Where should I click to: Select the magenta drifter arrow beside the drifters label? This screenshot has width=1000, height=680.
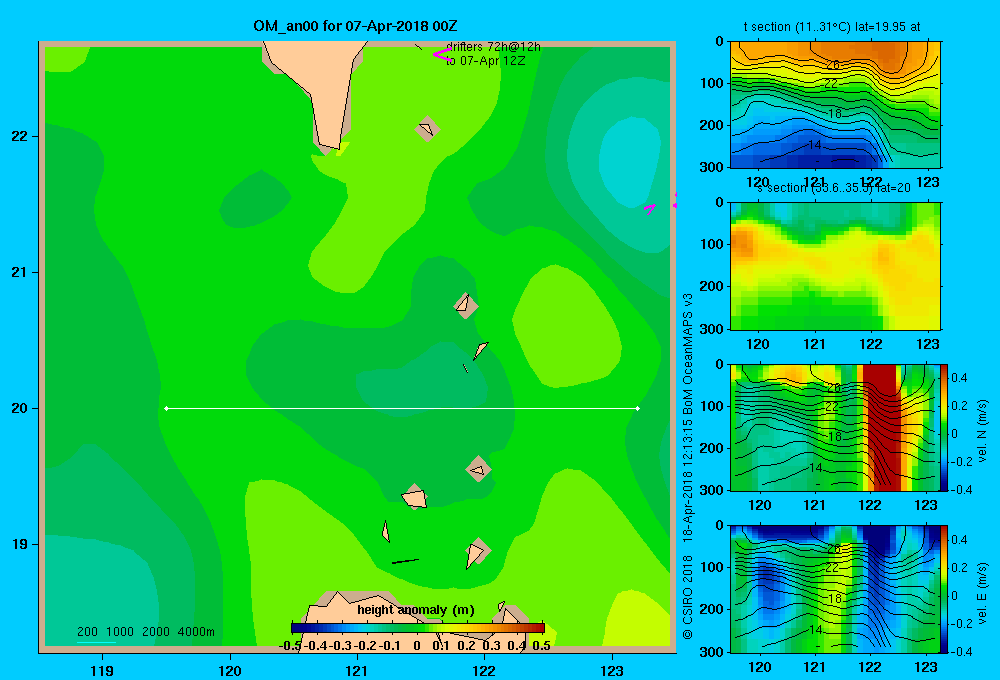pyautogui.click(x=441, y=54)
